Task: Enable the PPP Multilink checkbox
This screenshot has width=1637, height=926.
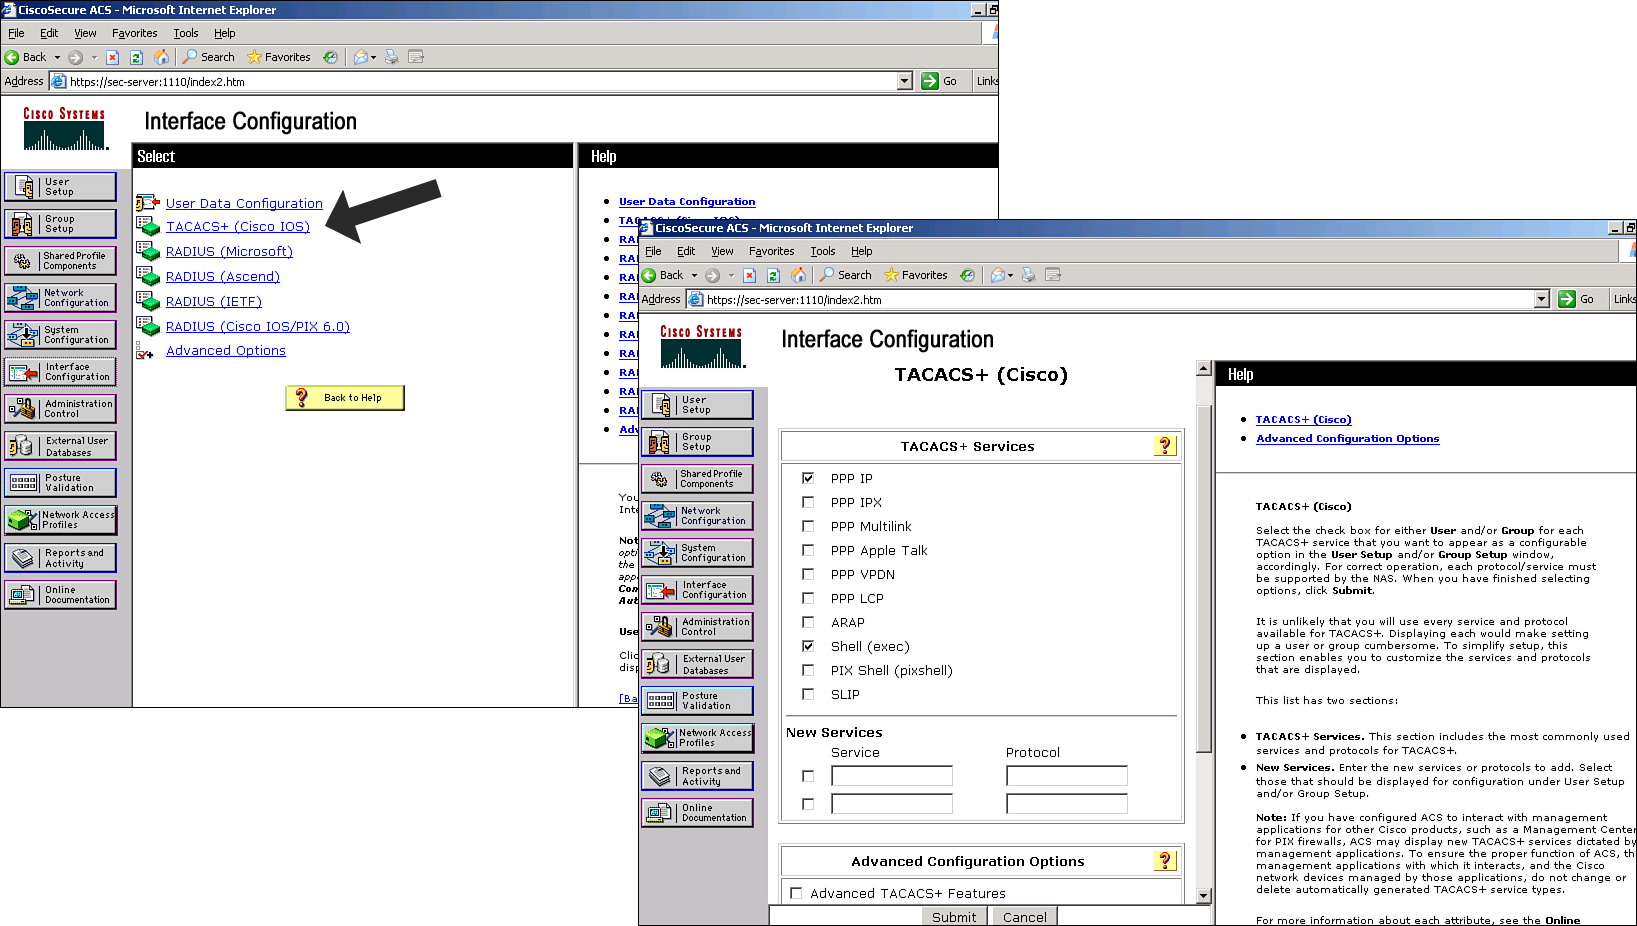Action: coord(808,526)
